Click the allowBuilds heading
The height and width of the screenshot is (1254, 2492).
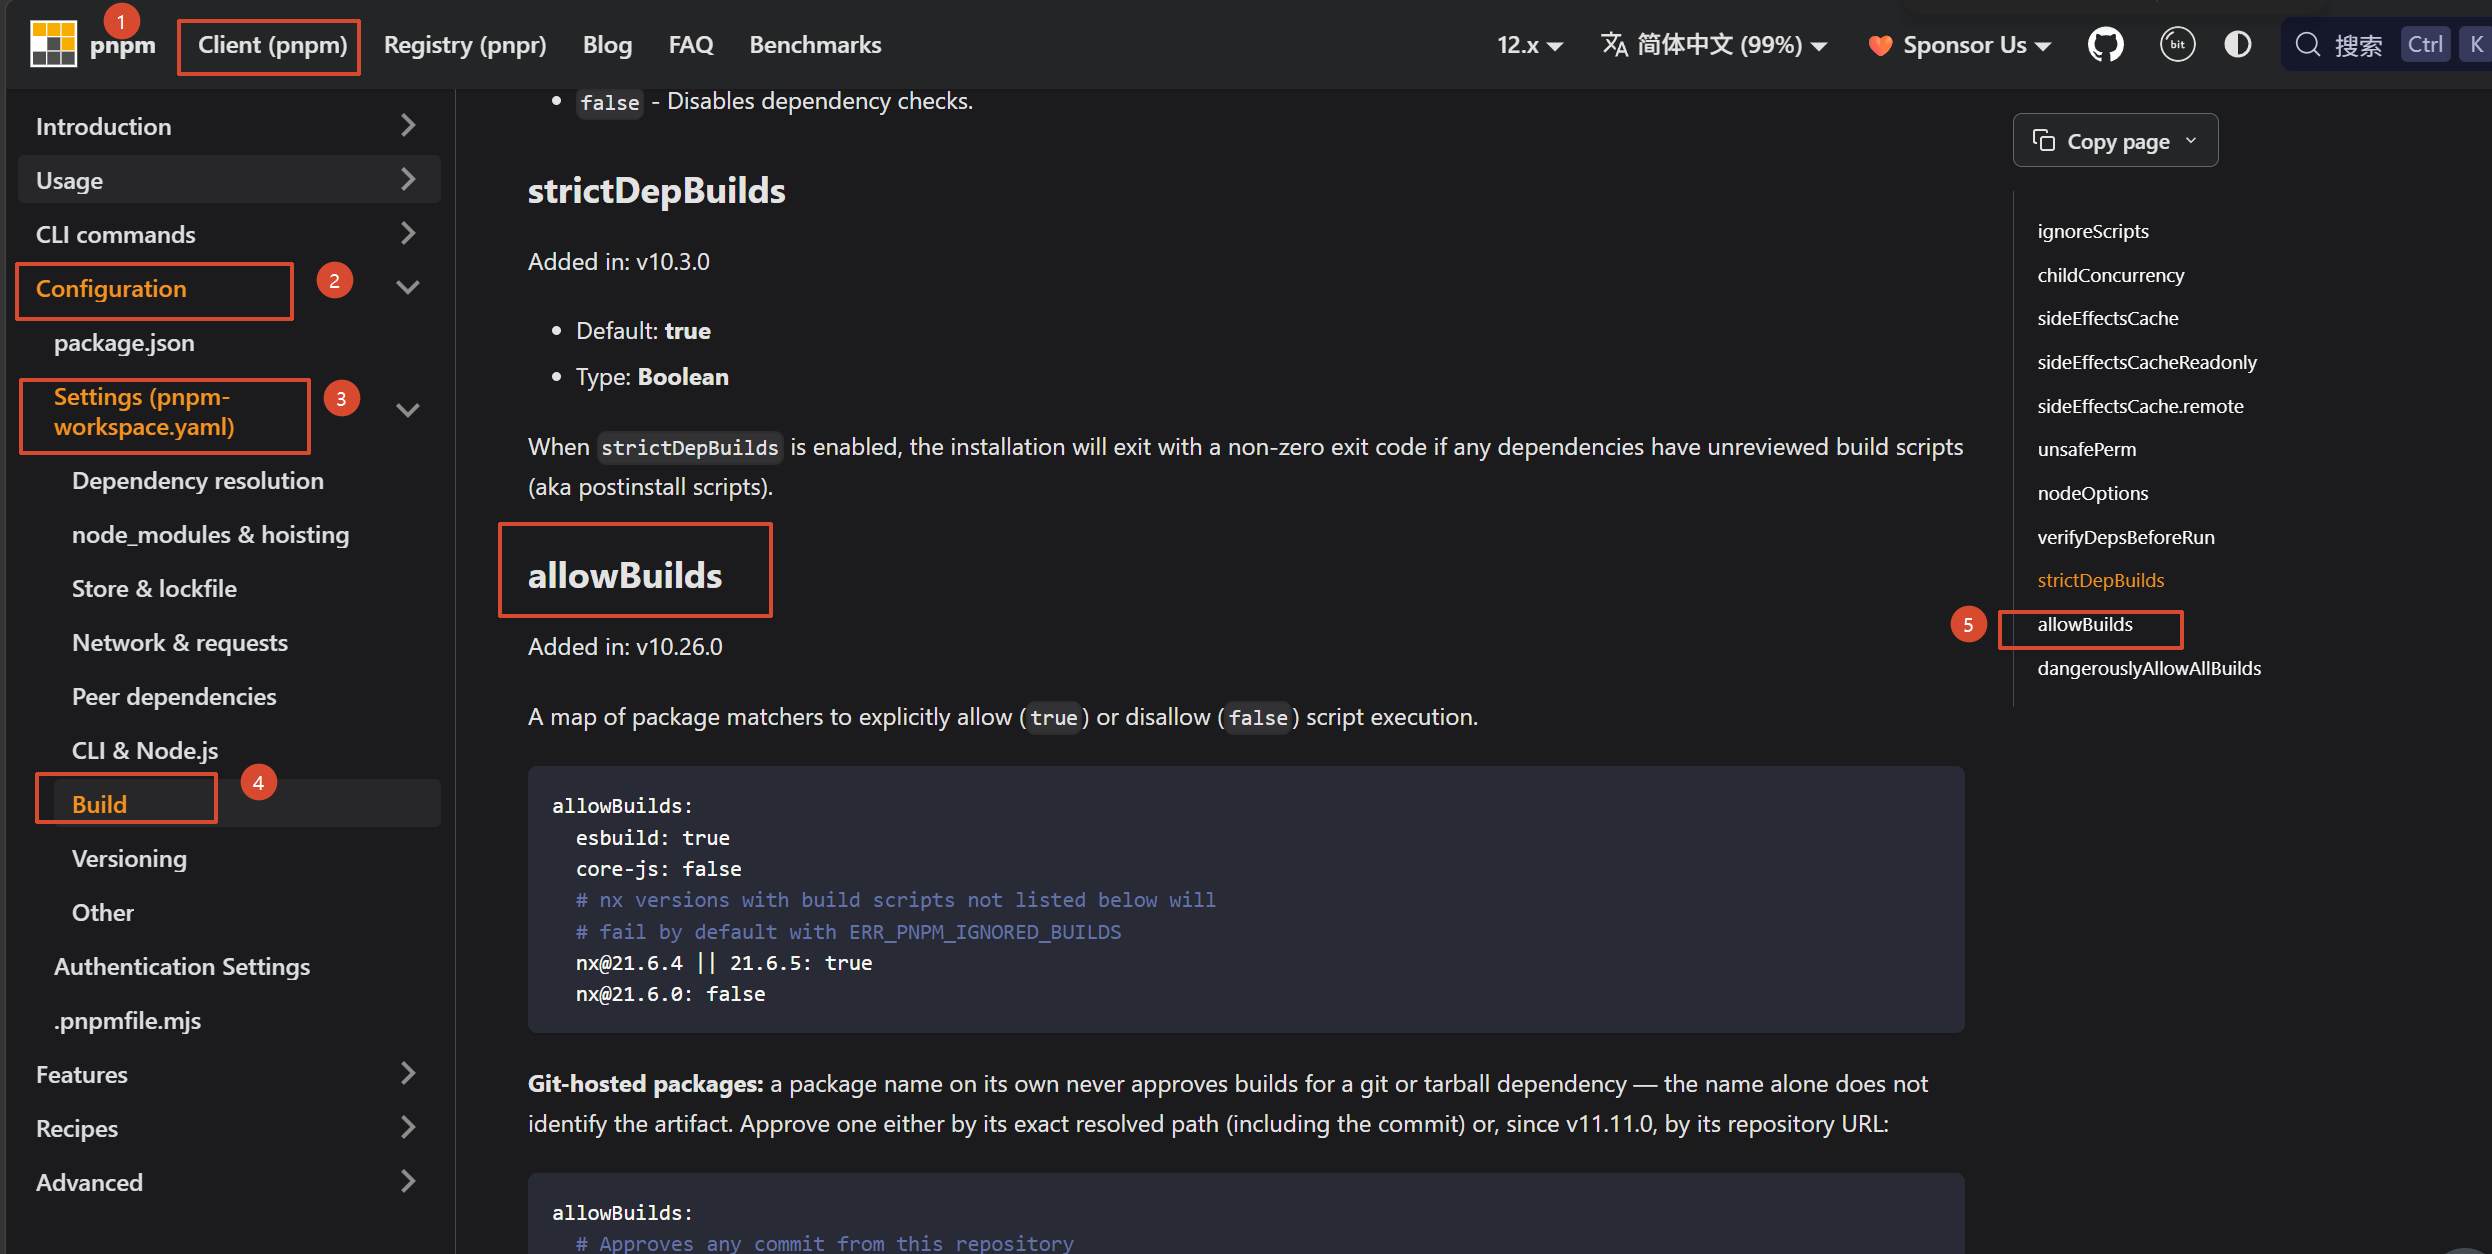pyautogui.click(x=625, y=576)
